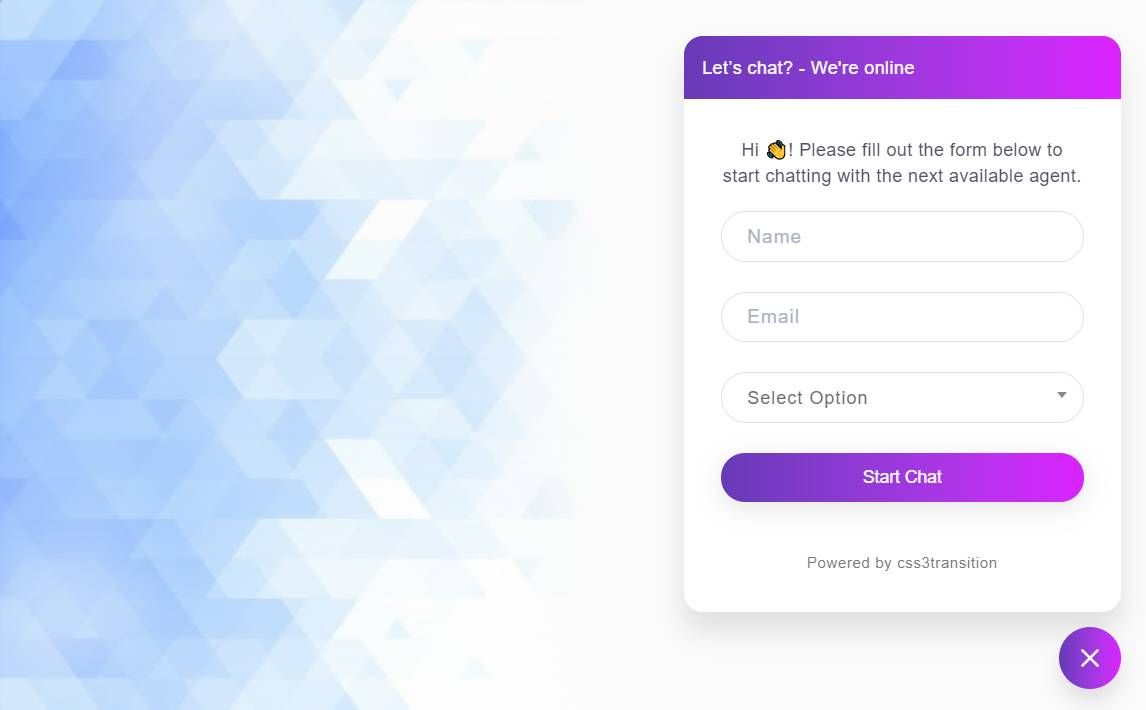
Task: Click the "We're online" status text
Action: pyautogui.click(x=862, y=68)
